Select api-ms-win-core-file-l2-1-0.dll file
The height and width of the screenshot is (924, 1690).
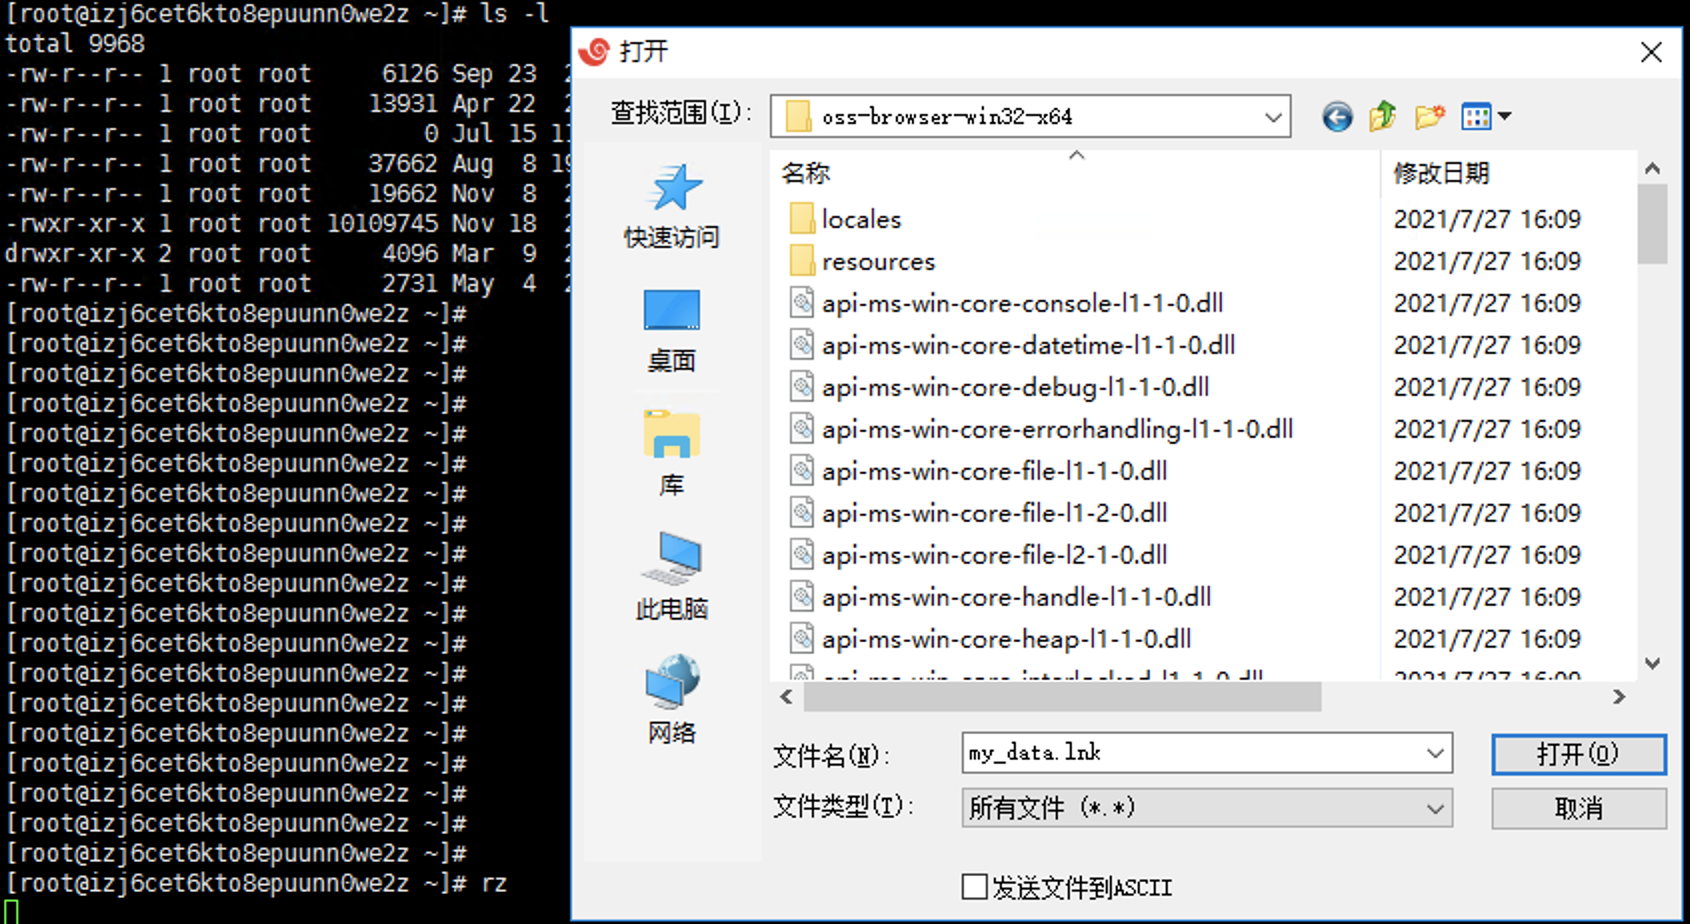pos(978,555)
